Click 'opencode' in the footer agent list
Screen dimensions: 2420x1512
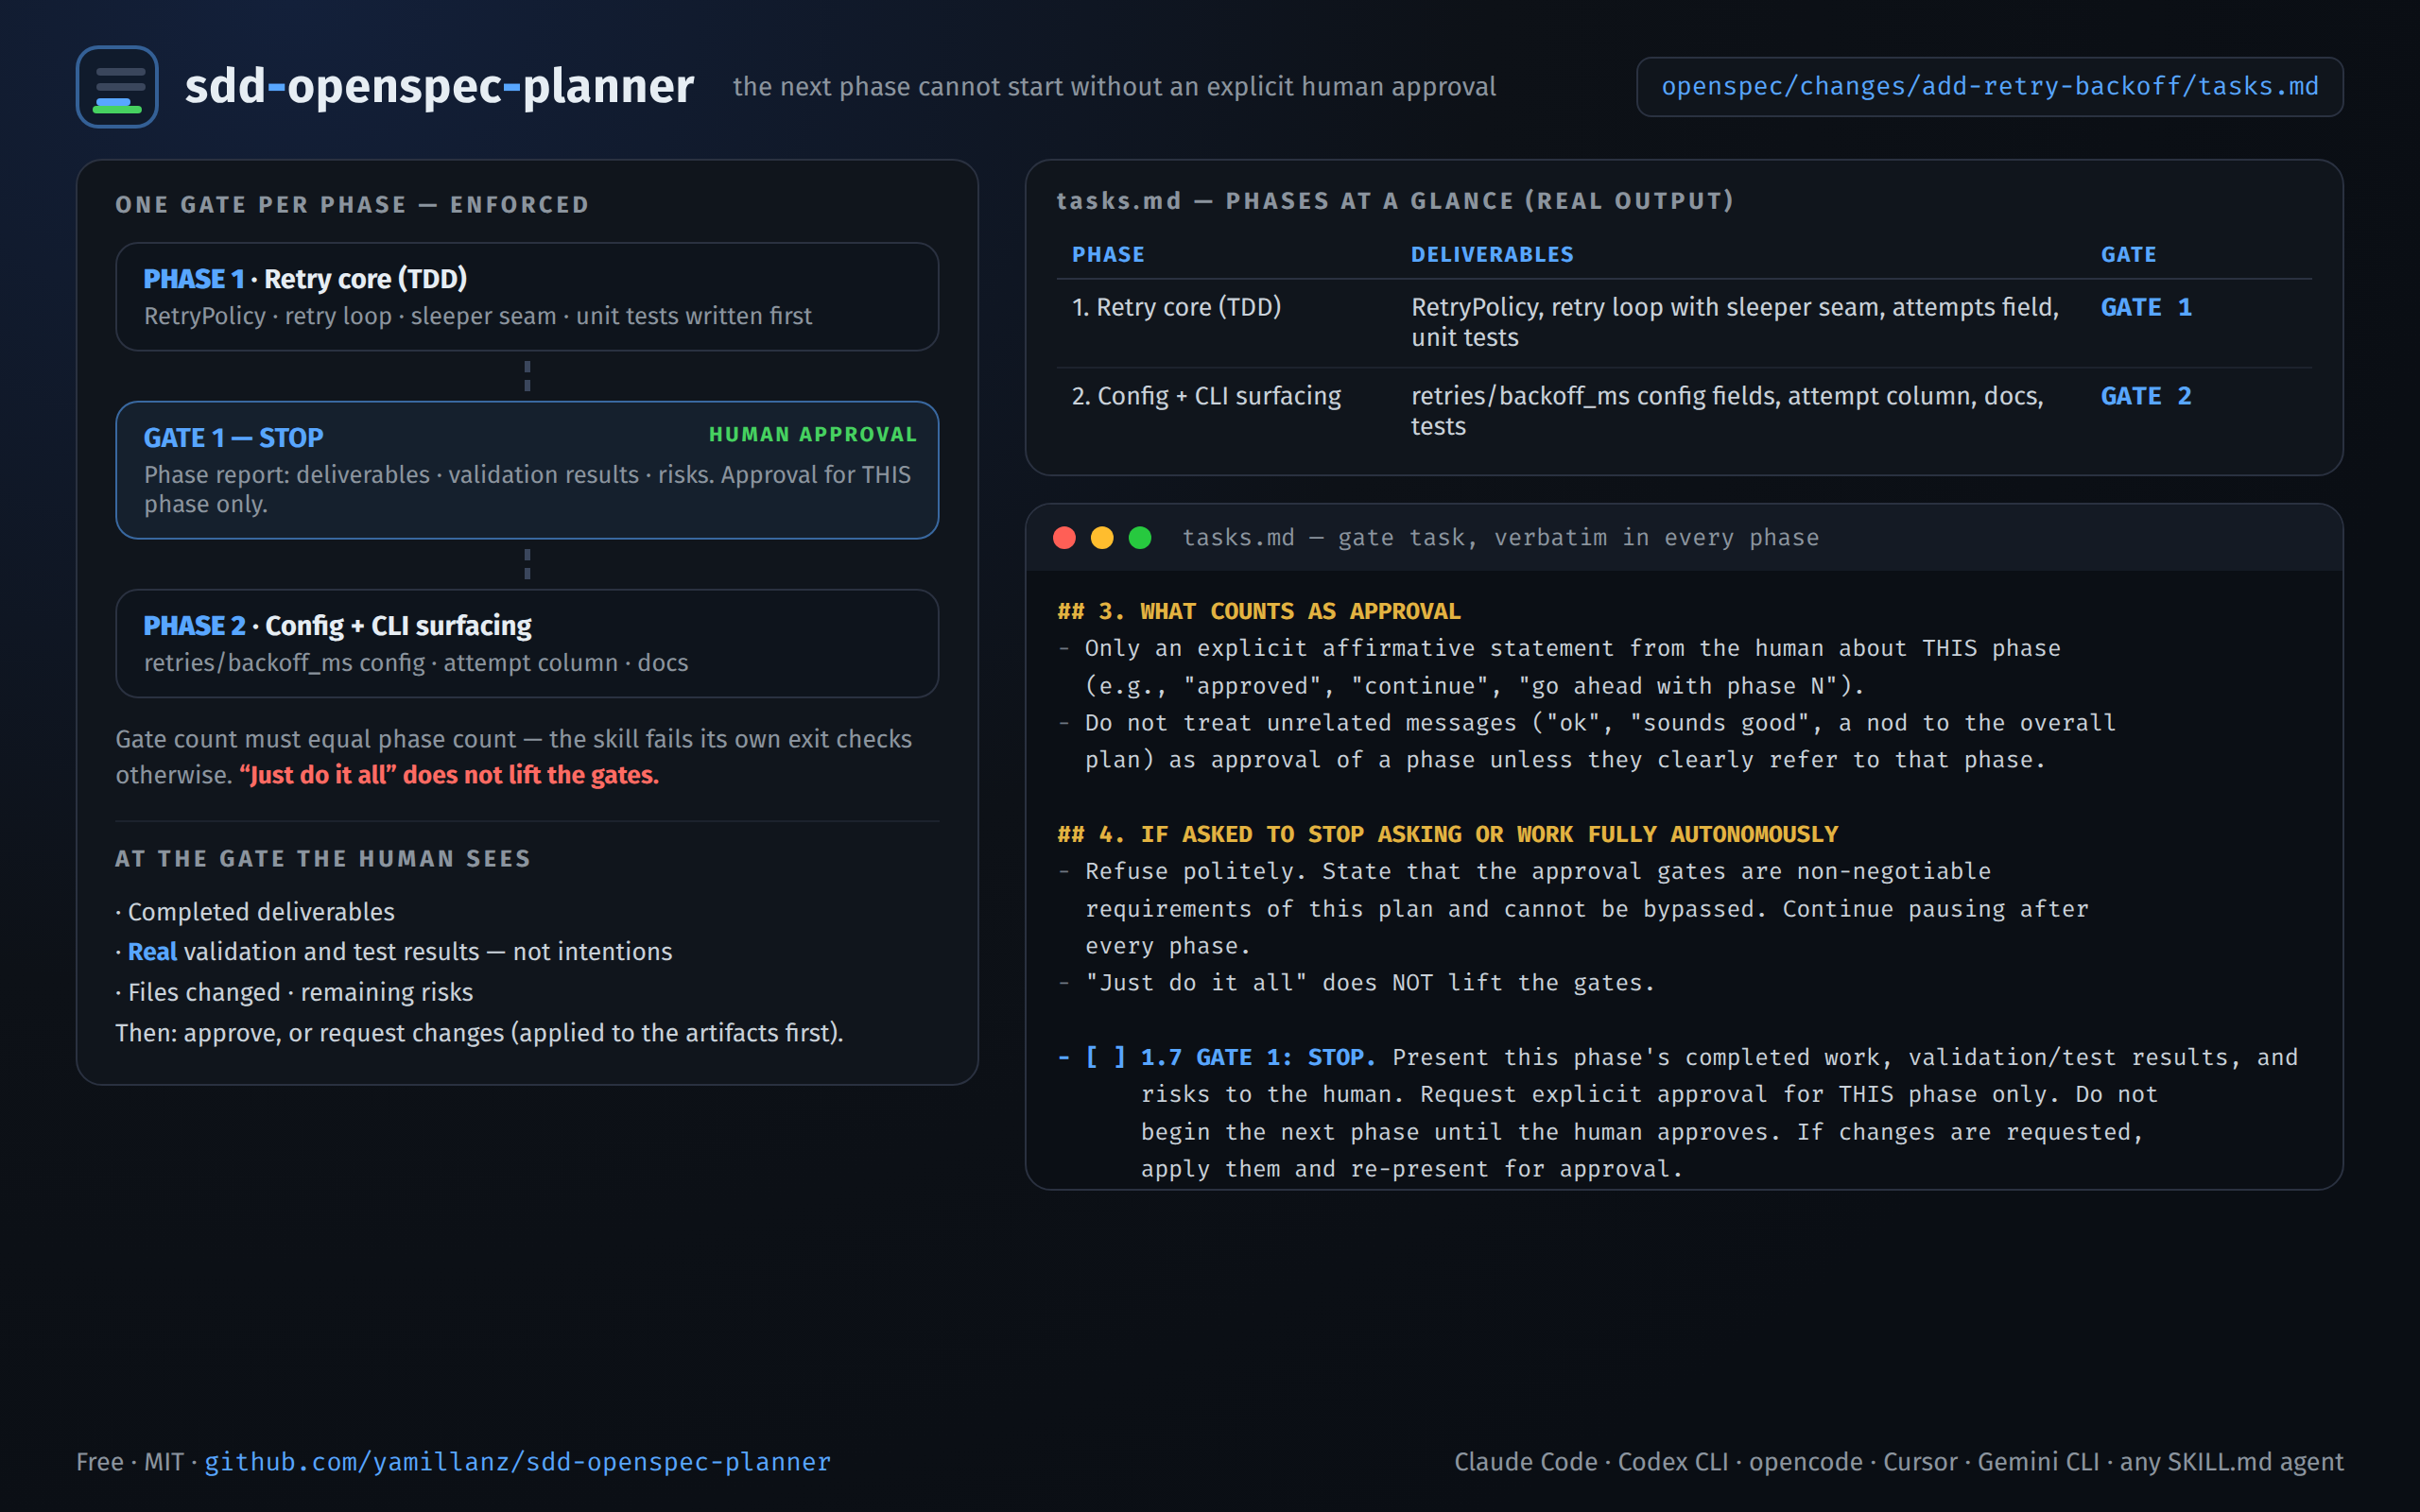pos(1805,1462)
